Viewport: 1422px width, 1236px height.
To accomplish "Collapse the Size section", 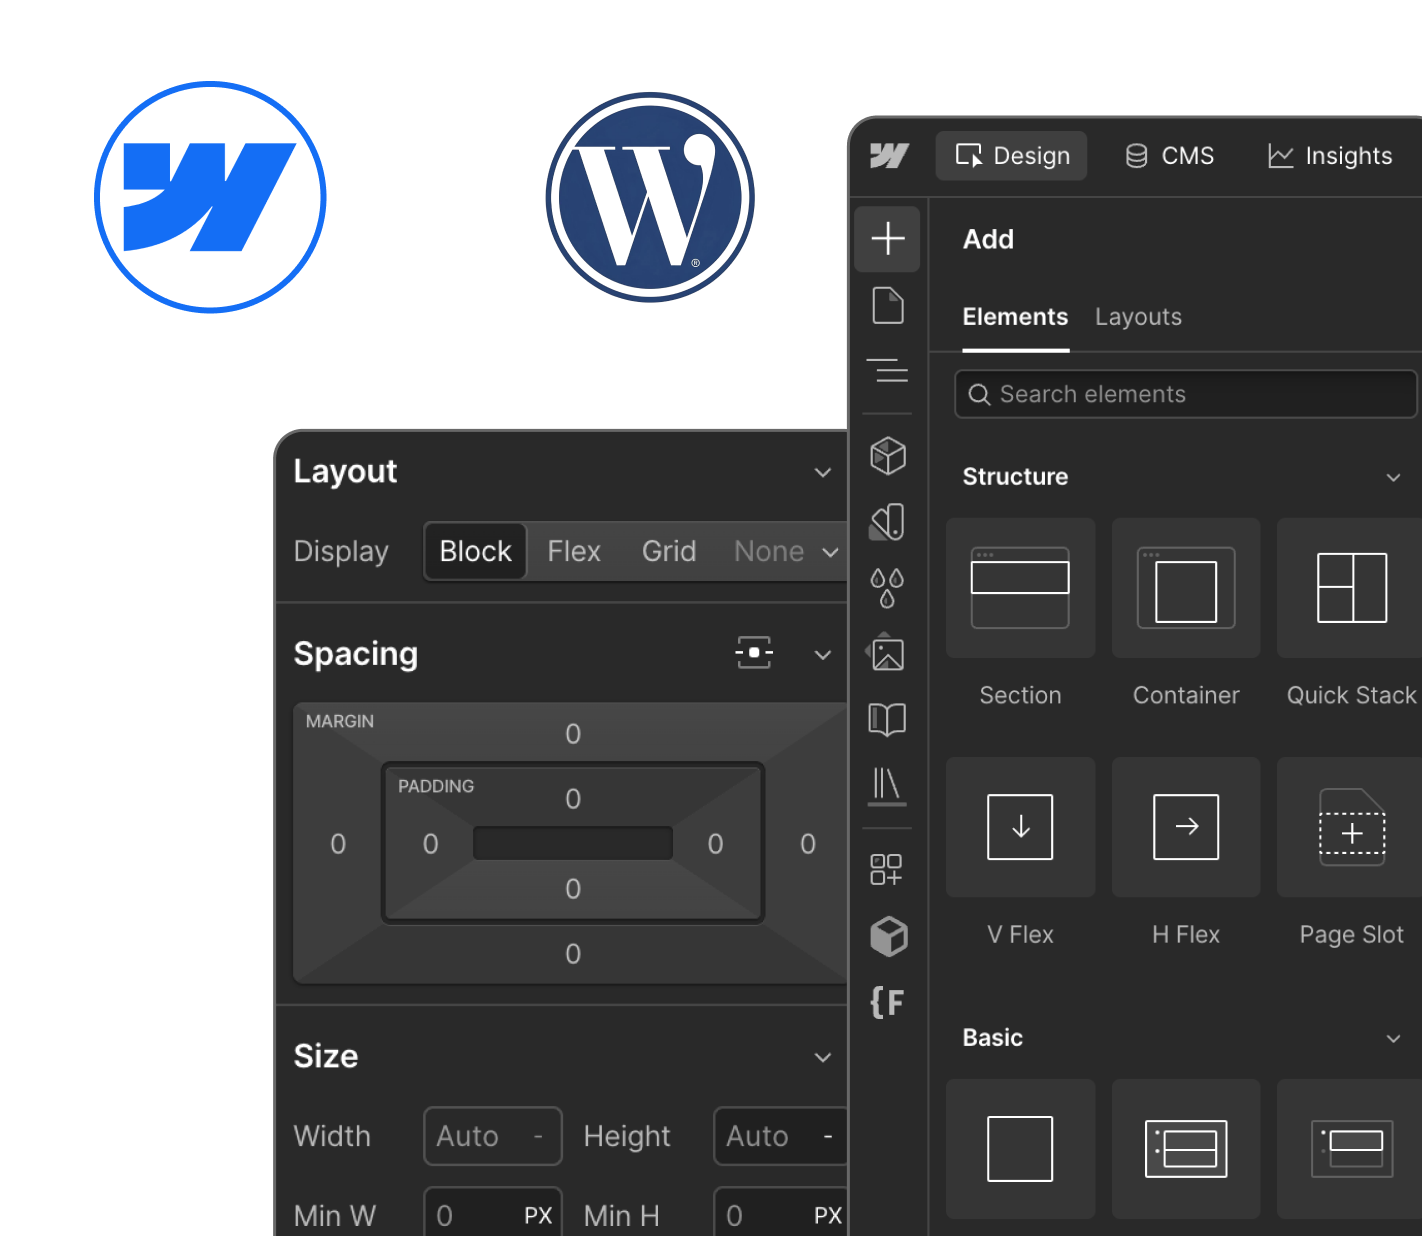I will [823, 1058].
